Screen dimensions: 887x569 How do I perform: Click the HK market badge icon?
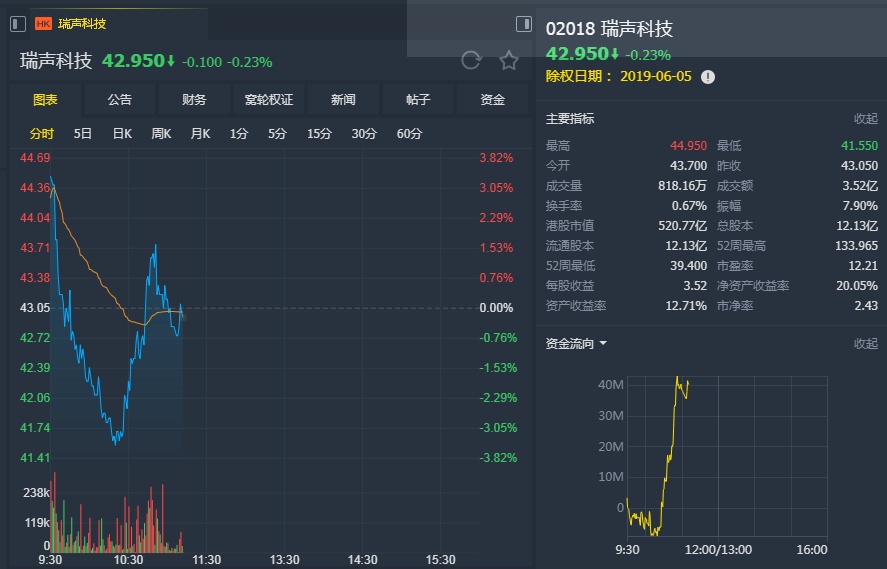point(43,23)
